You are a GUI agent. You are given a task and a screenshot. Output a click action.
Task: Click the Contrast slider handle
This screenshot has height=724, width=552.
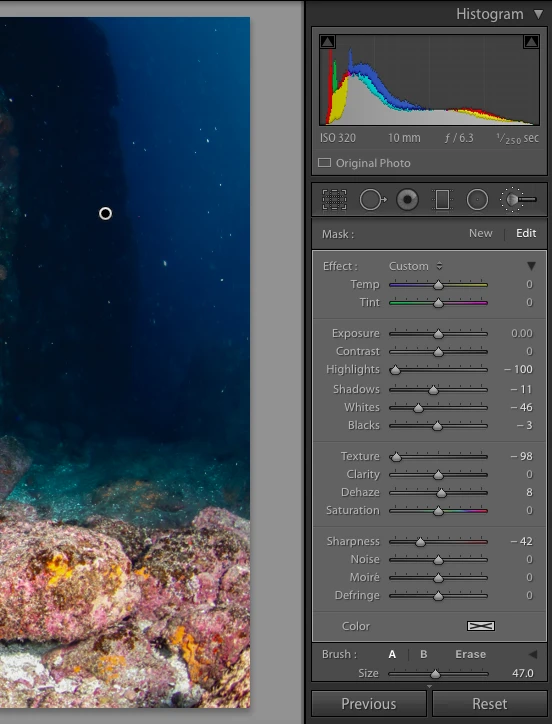(x=438, y=352)
